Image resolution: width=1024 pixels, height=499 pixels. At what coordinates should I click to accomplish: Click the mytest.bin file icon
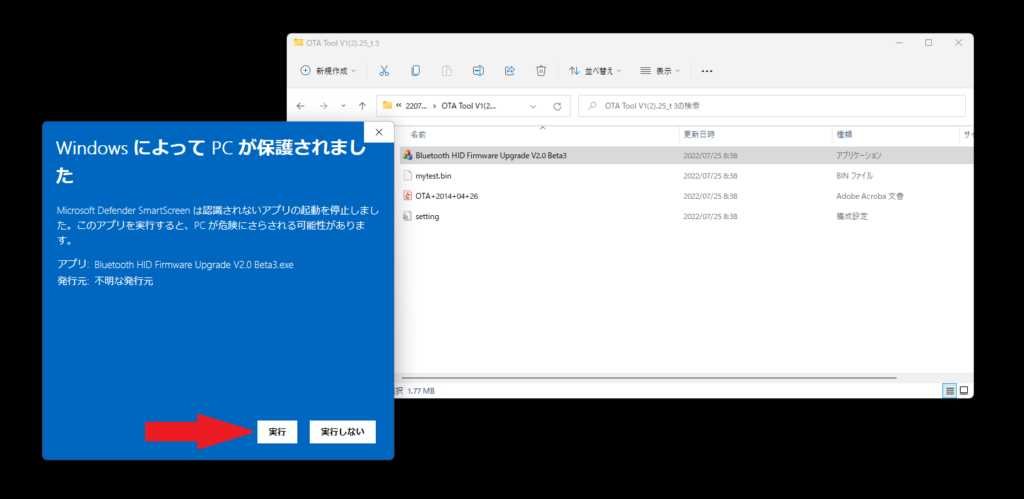tap(408, 176)
